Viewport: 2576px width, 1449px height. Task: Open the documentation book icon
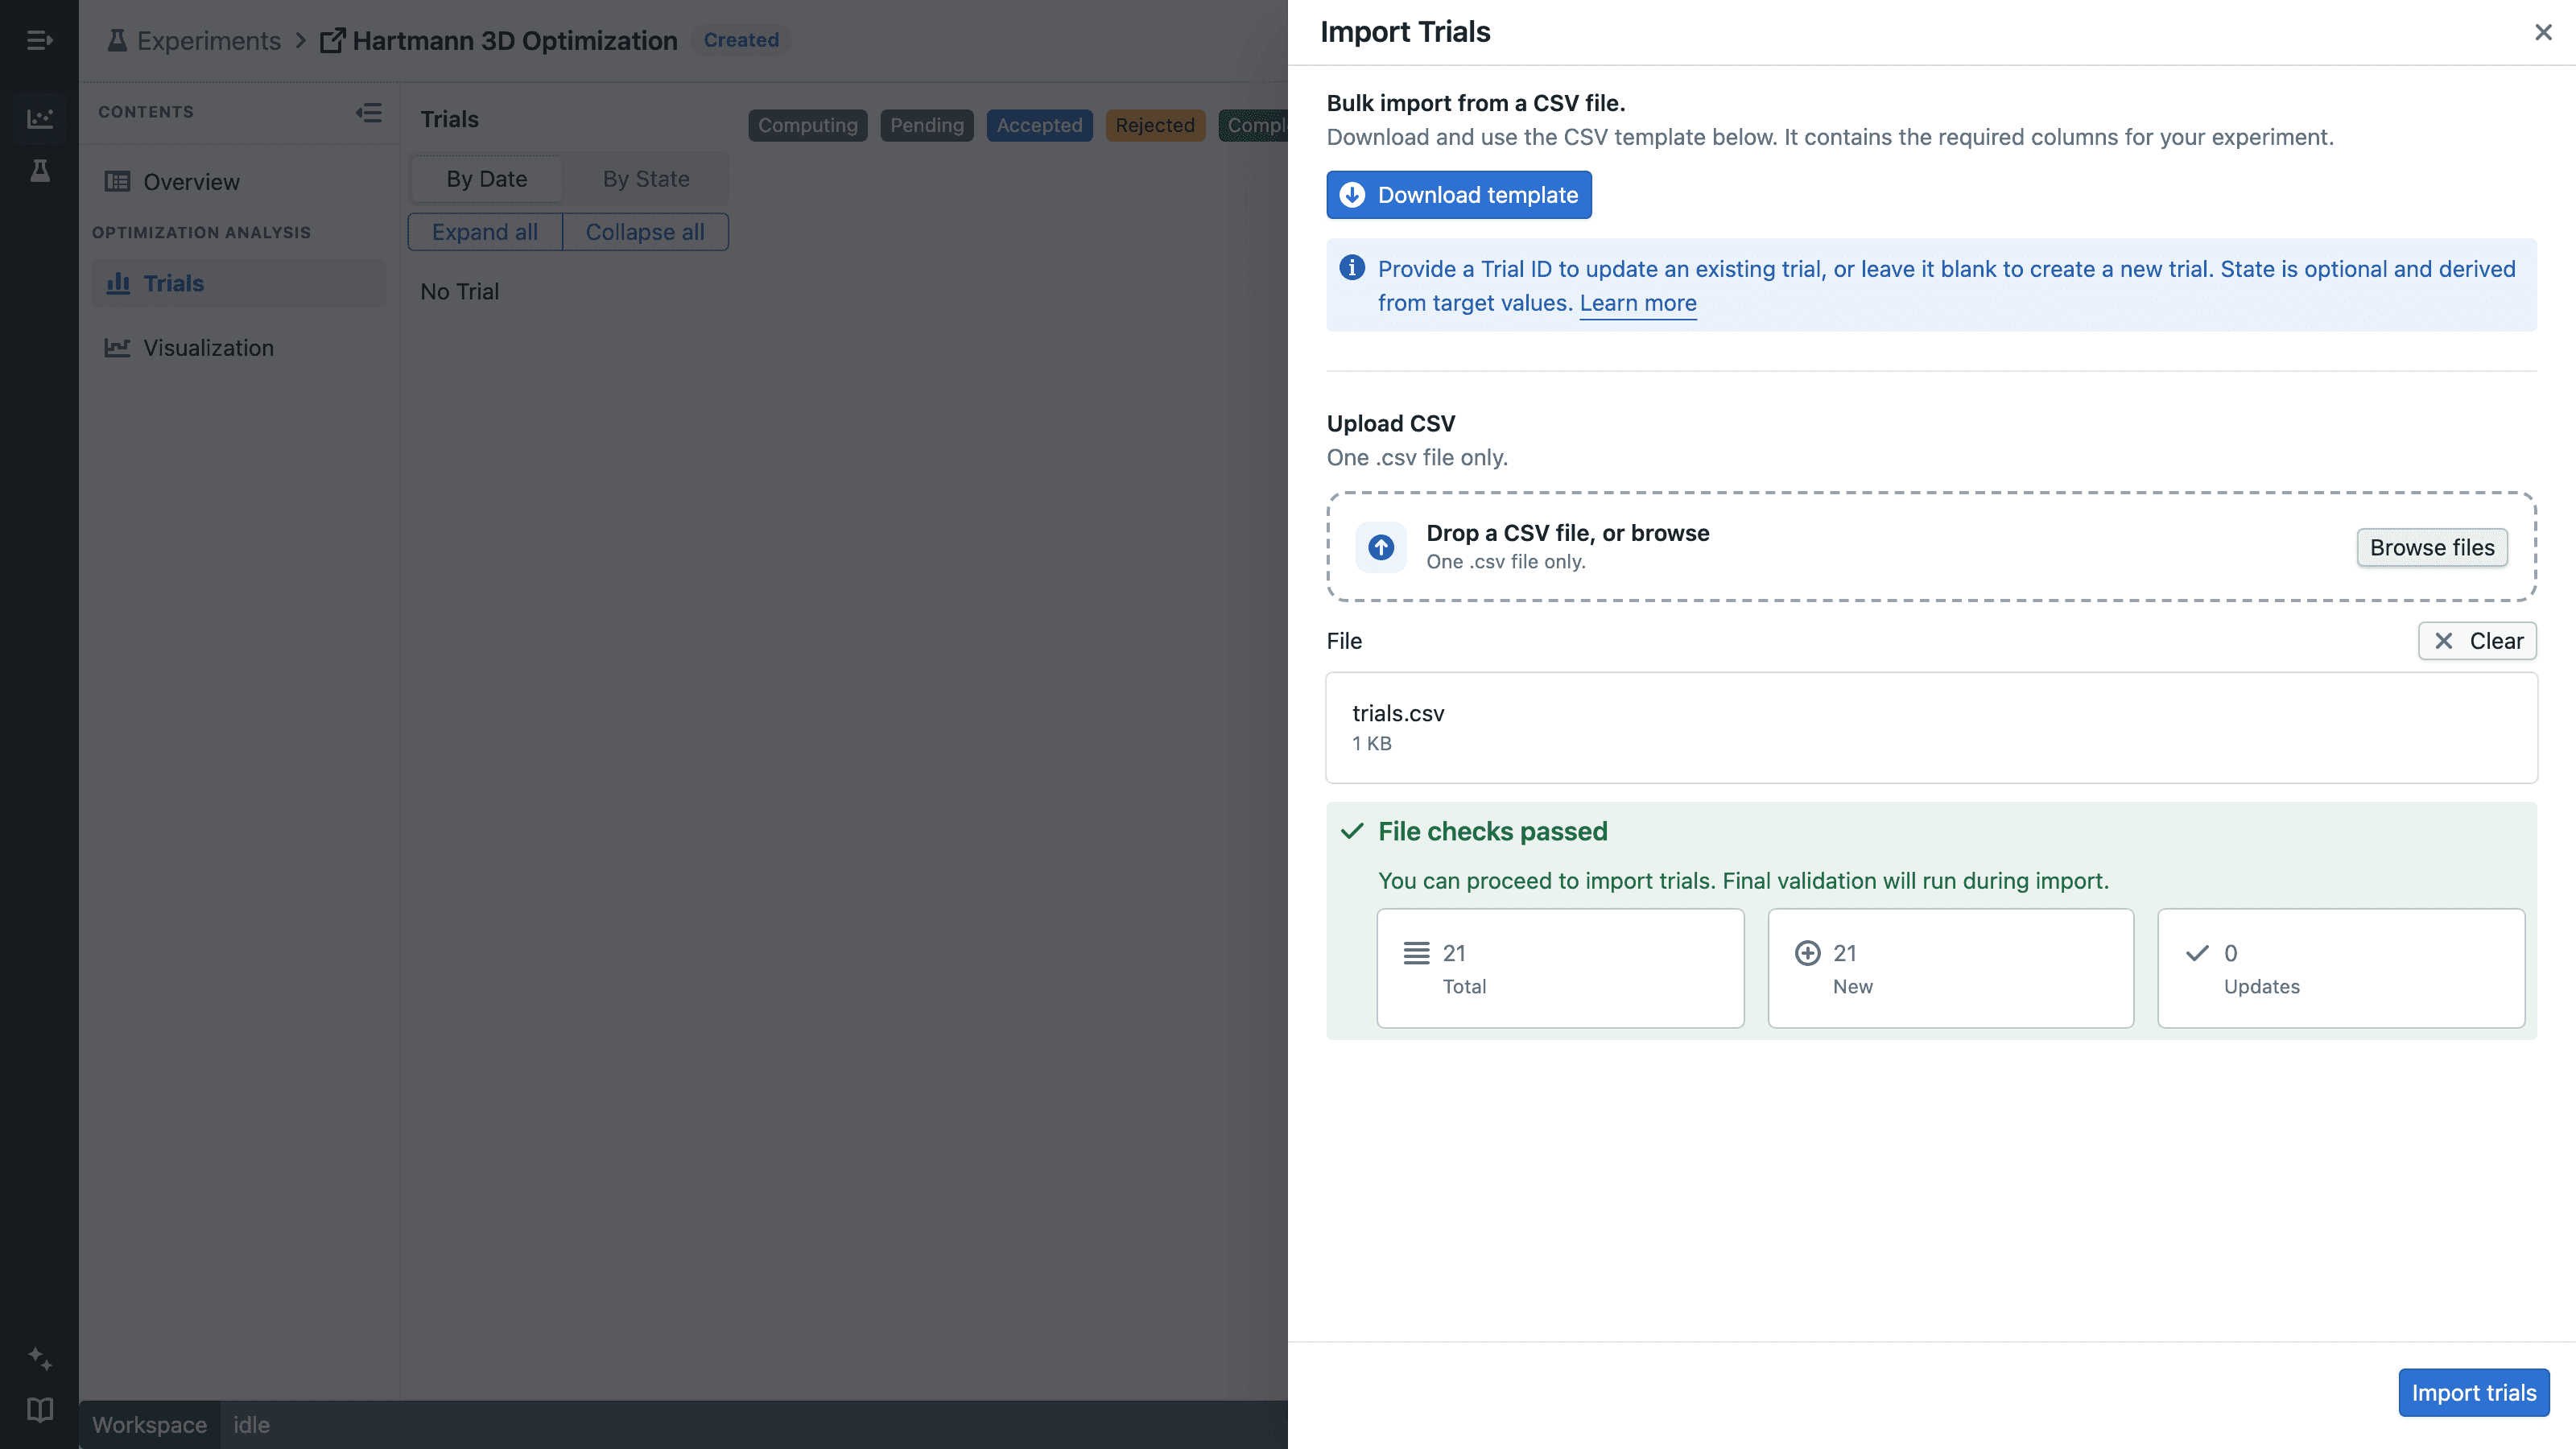click(x=39, y=1410)
